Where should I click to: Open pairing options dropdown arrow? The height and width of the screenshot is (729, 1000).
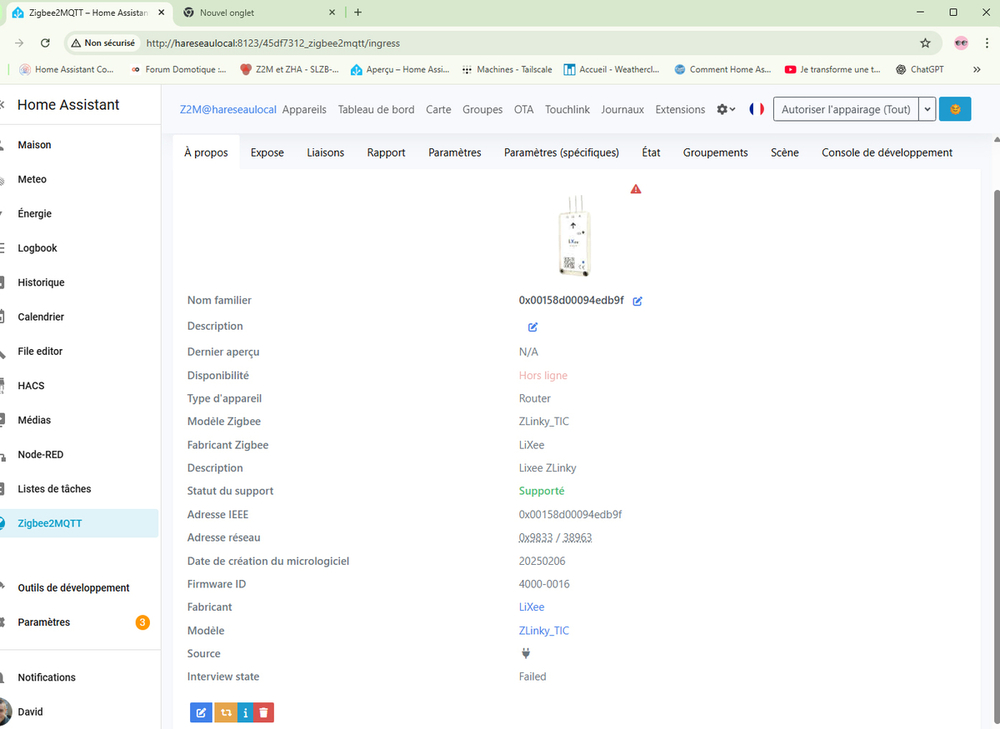click(927, 109)
